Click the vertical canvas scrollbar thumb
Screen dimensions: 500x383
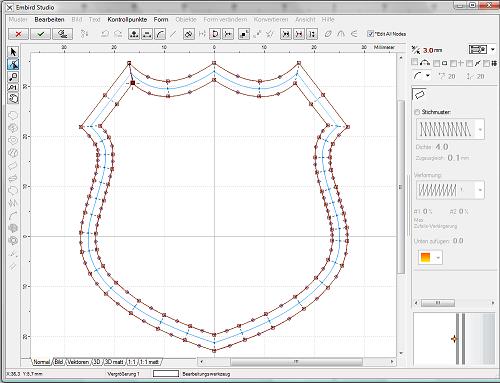click(x=401, y=187)
